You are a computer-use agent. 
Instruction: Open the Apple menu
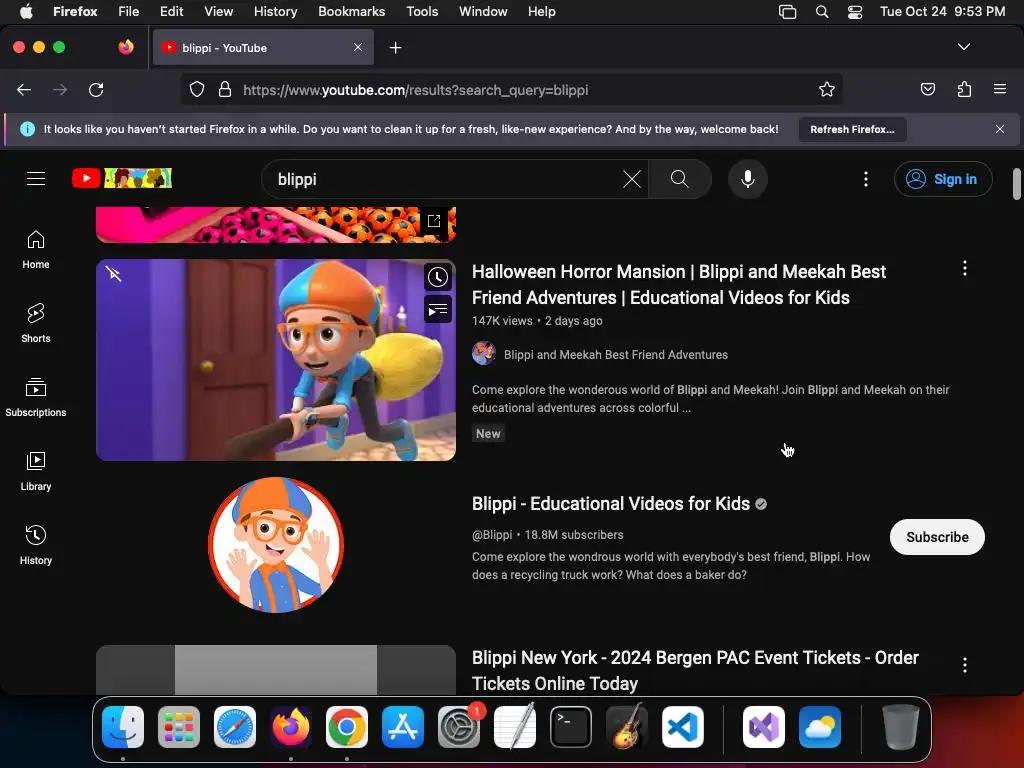tap(26, 11)
